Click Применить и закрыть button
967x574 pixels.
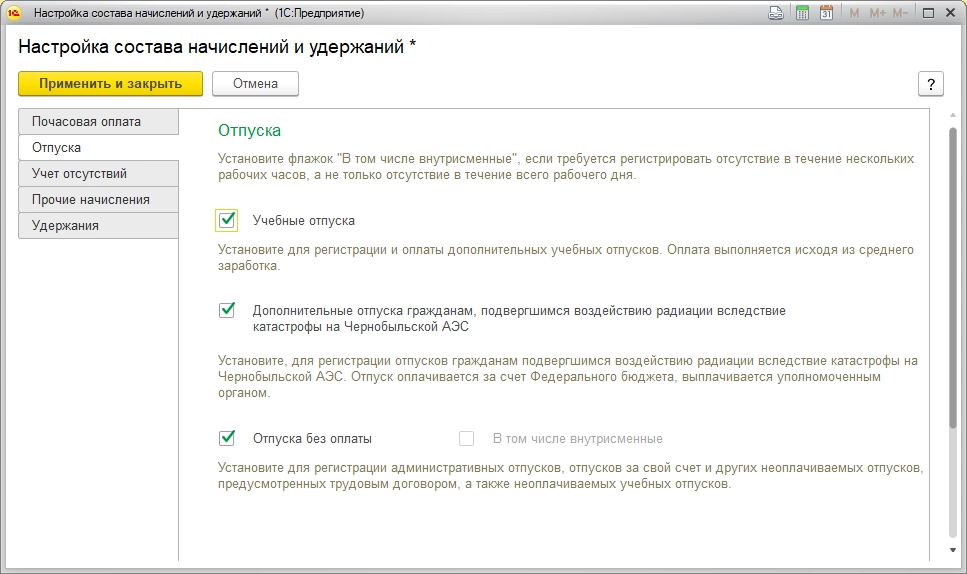110,84
